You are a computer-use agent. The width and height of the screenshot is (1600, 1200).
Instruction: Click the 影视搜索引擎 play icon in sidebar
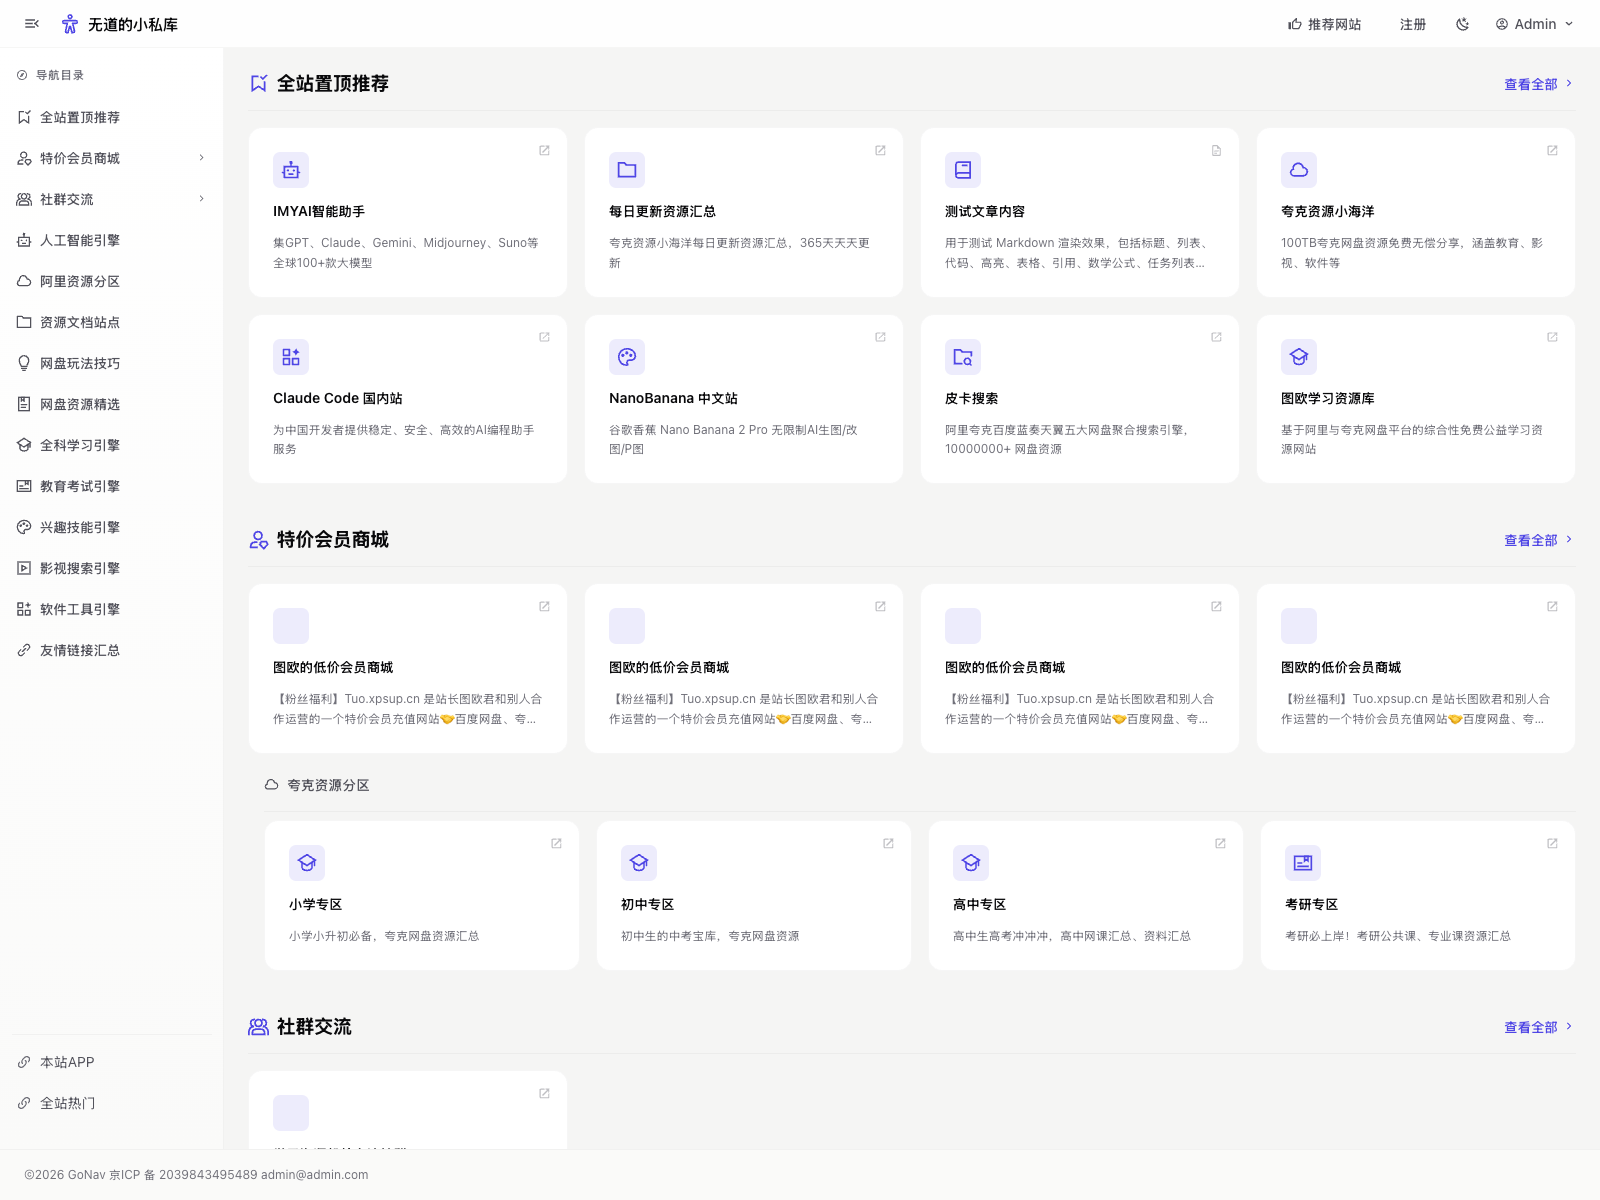[x=24, y=568]
